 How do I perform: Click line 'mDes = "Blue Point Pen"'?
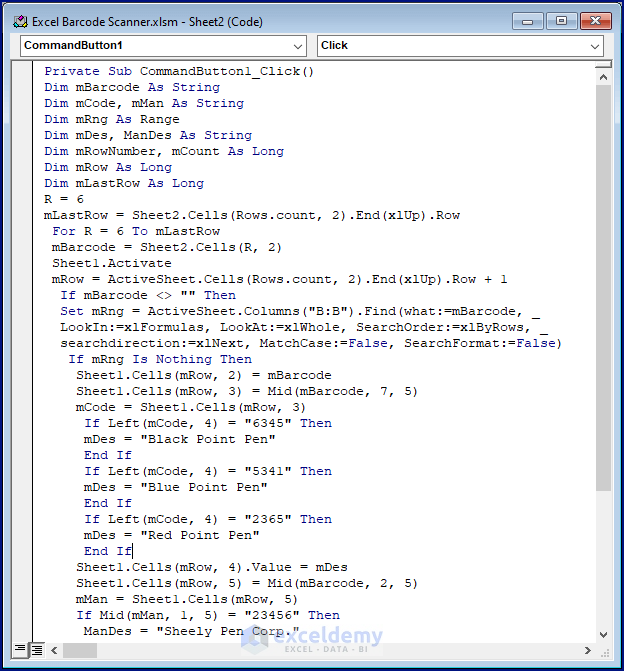(175, 487)
